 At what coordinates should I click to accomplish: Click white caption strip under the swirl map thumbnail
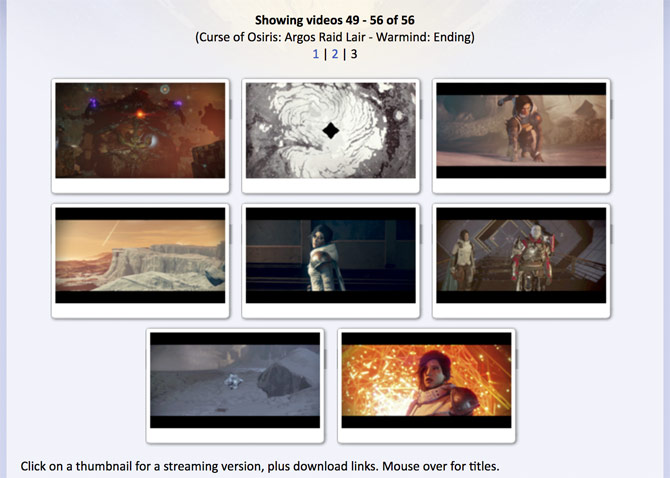331,186
